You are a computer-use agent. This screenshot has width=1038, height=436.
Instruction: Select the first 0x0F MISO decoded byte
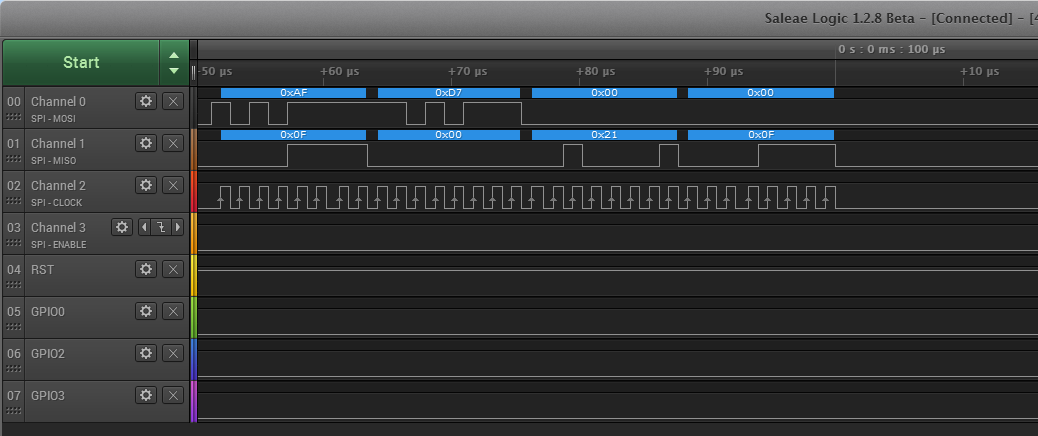coord(293,135)
